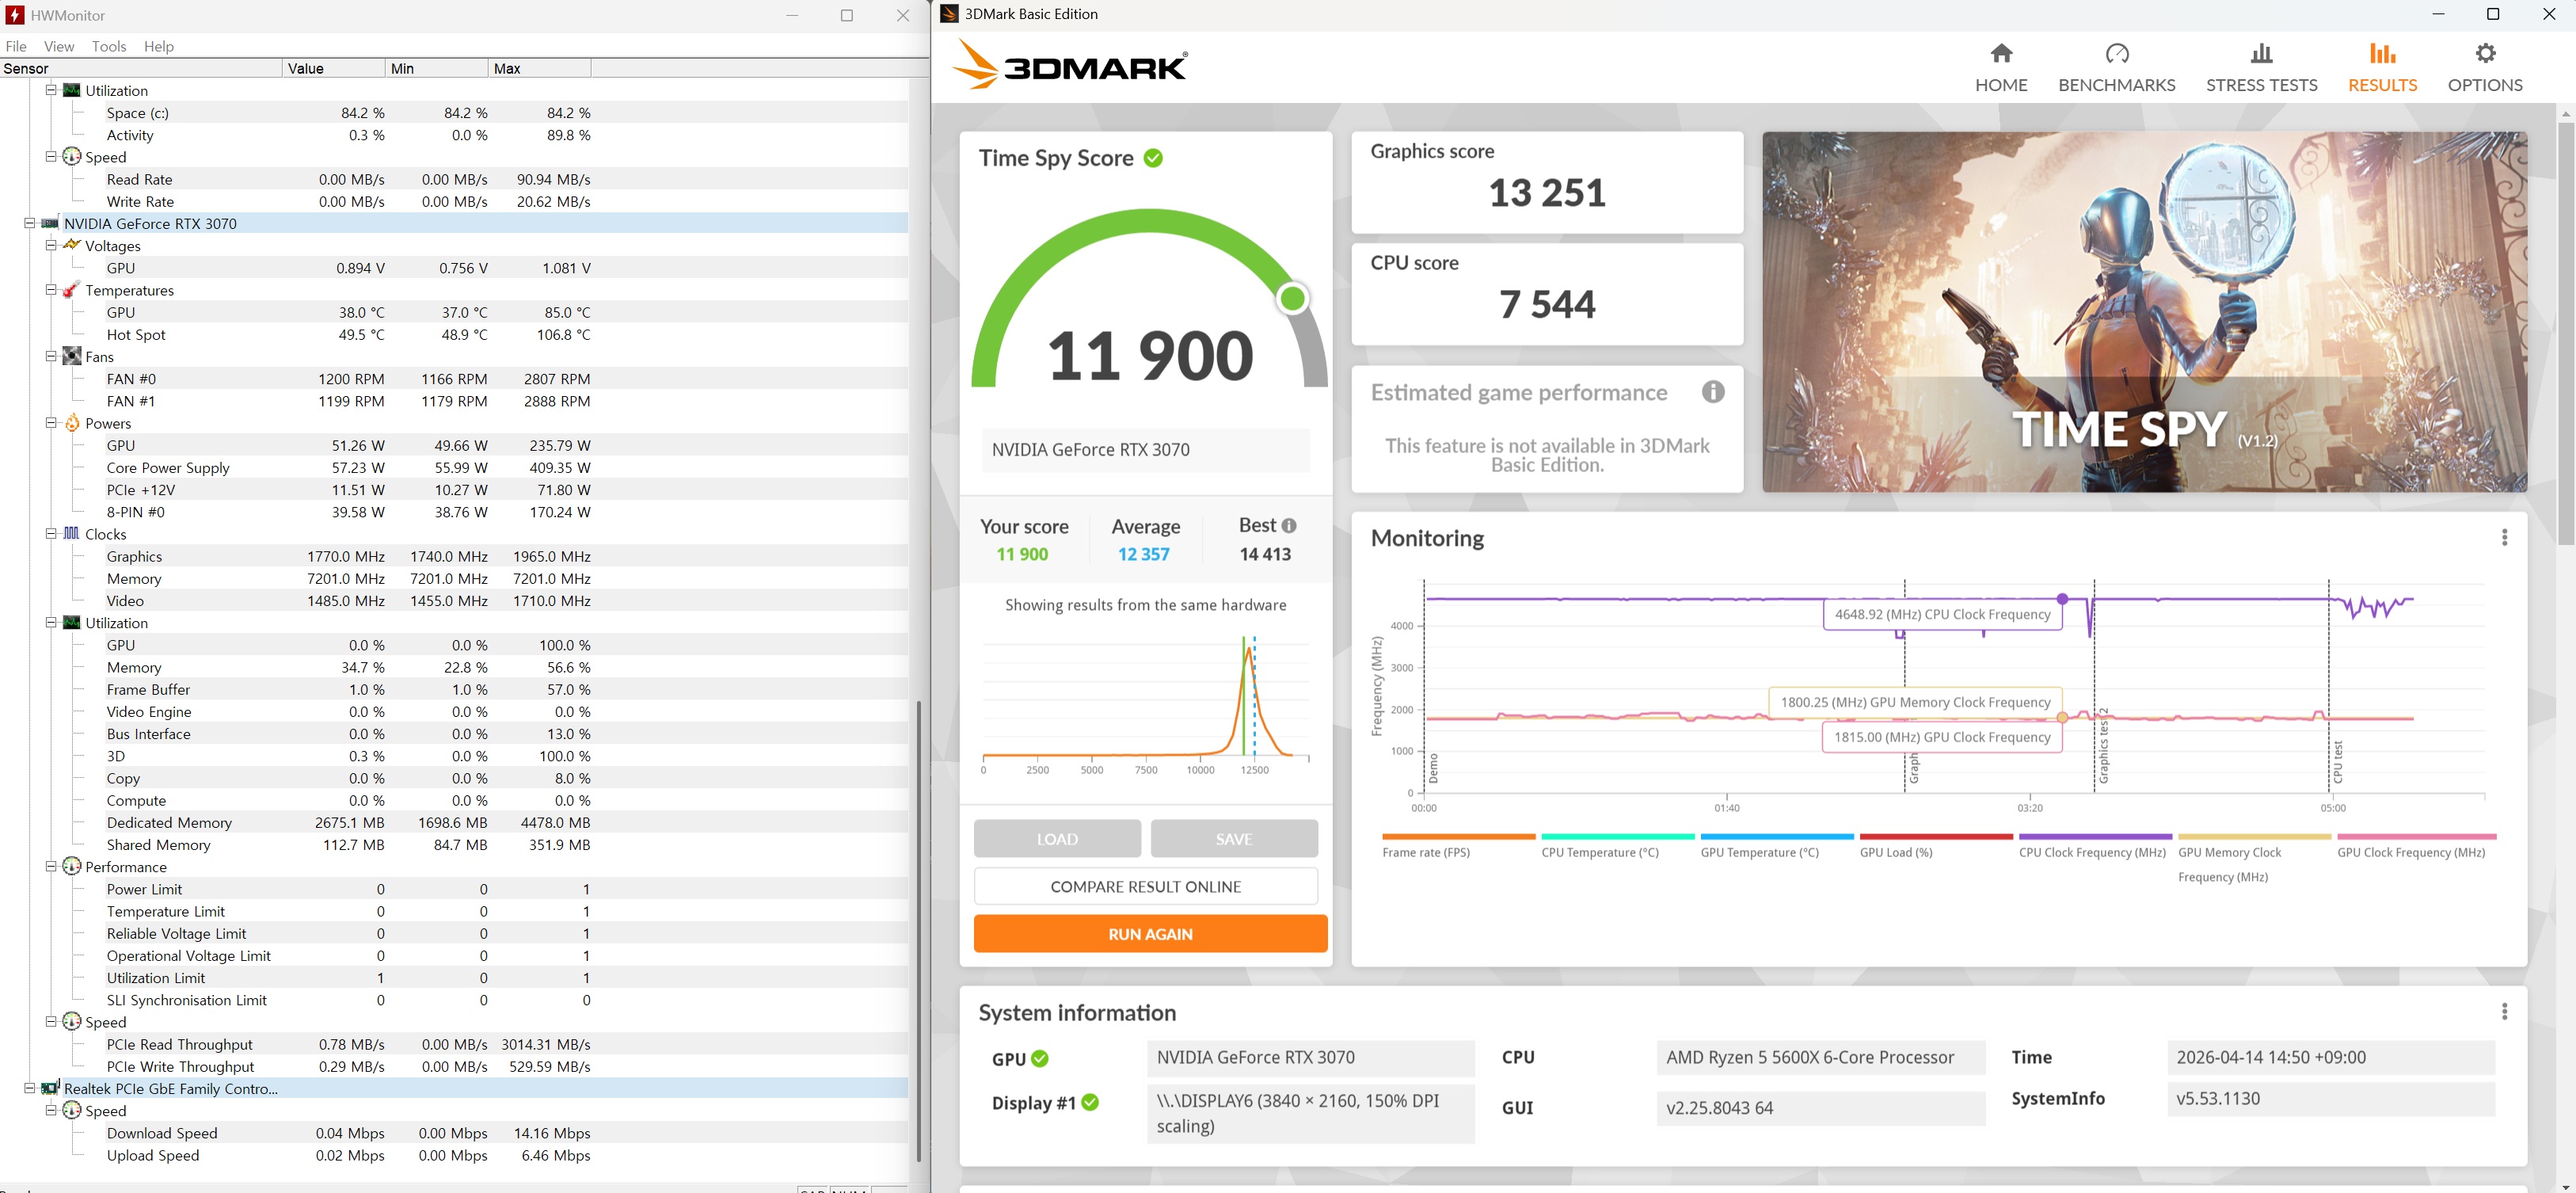The width and height of the screenshot is (2576, 1193).
Task: Open OPTIONS gear icon
Action: point(2485,53)
